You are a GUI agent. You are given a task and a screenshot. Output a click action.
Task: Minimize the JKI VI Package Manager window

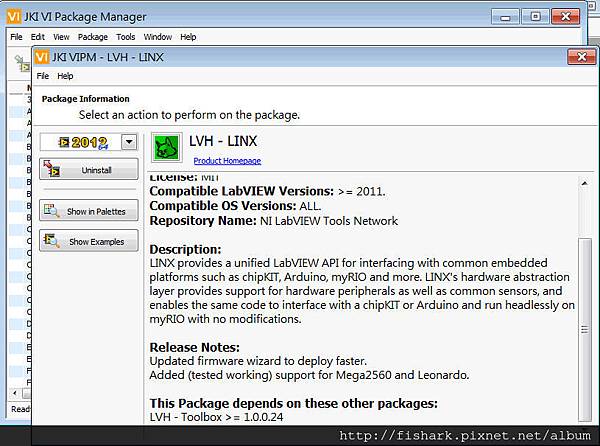[x=505, y=17]
